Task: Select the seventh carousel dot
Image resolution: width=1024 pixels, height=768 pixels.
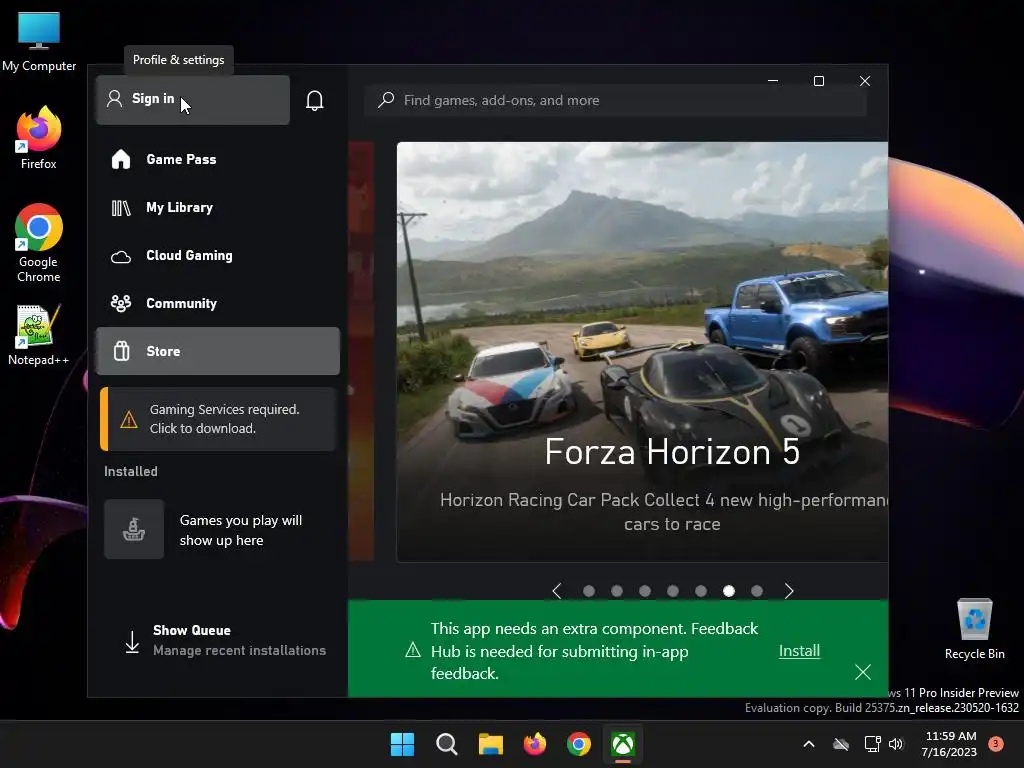Action: coord(757,591)
